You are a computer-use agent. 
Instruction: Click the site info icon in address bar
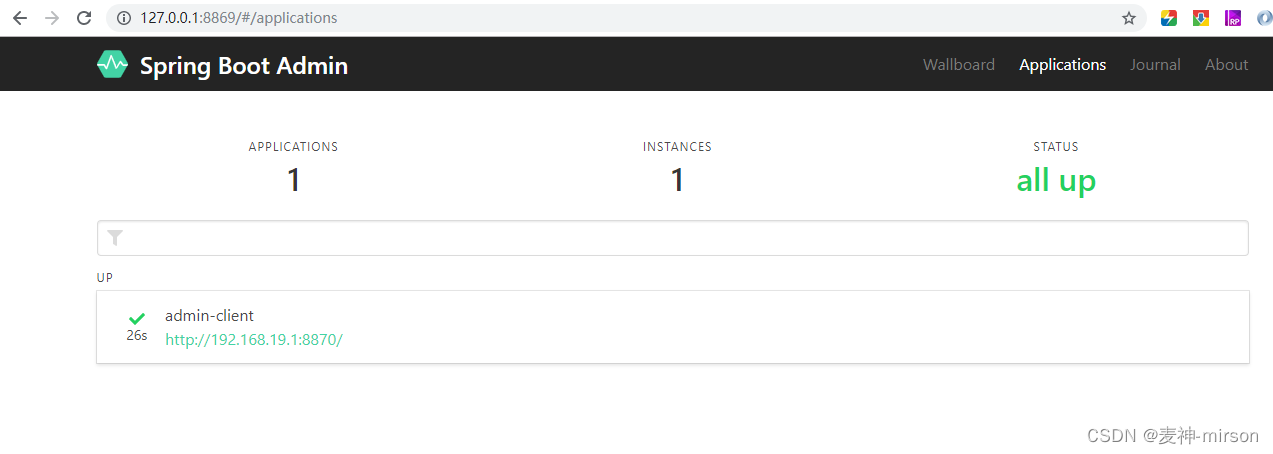click(124, 18)
